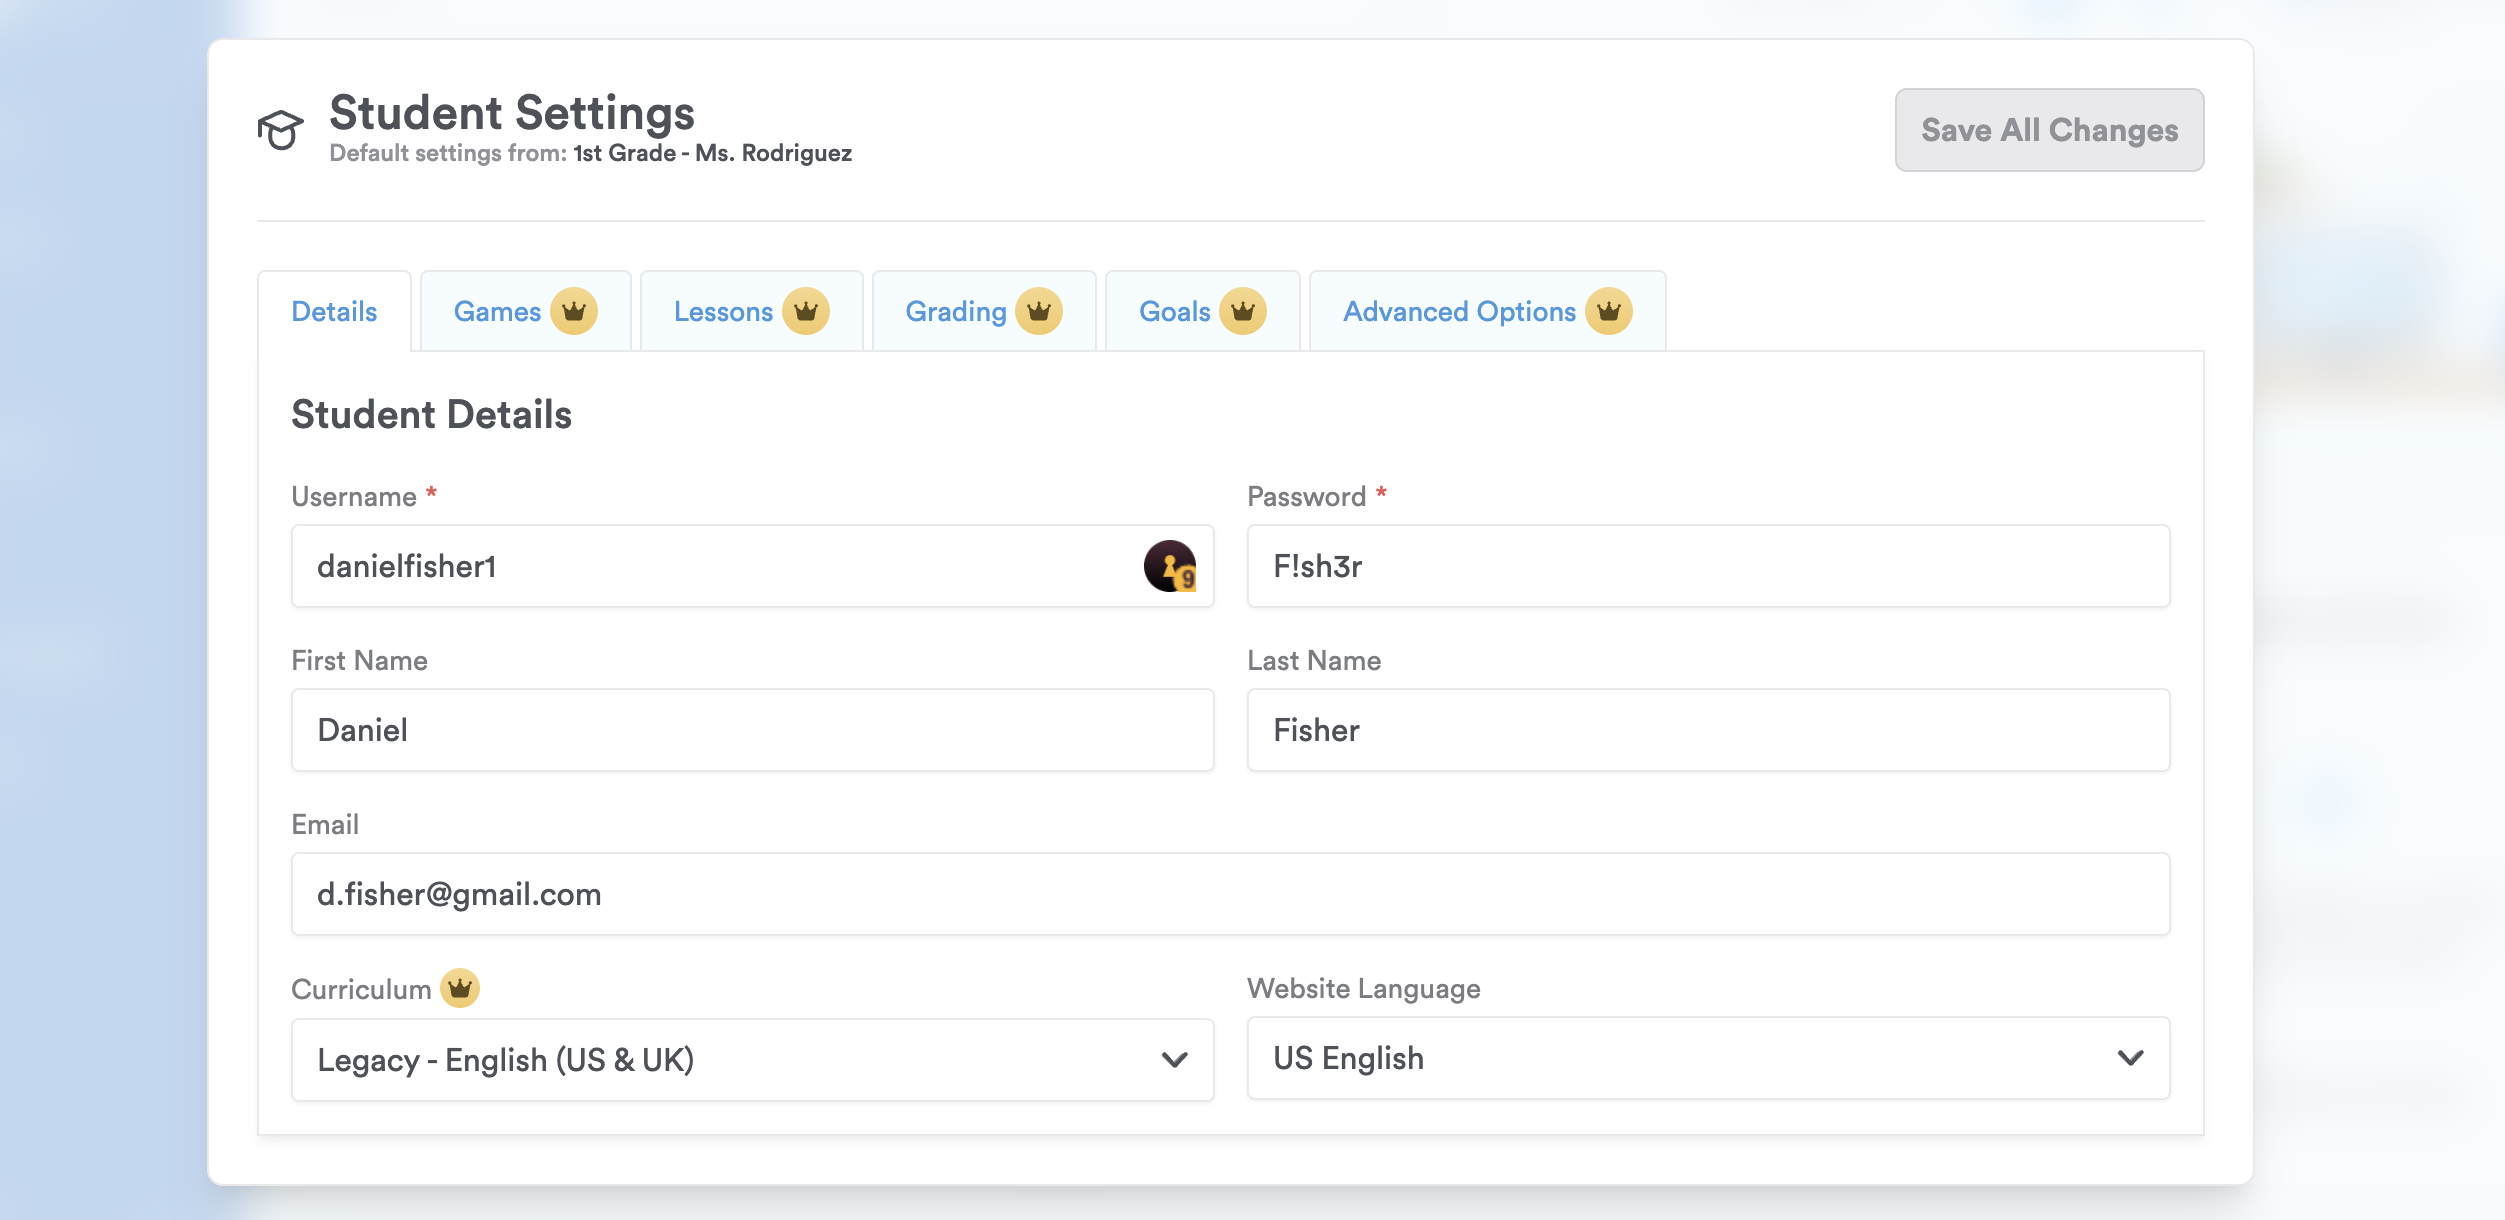This screenshot has width=2505, height=1220.
Task: Open the Curriculum dropdown
Action: [752, 1060]
